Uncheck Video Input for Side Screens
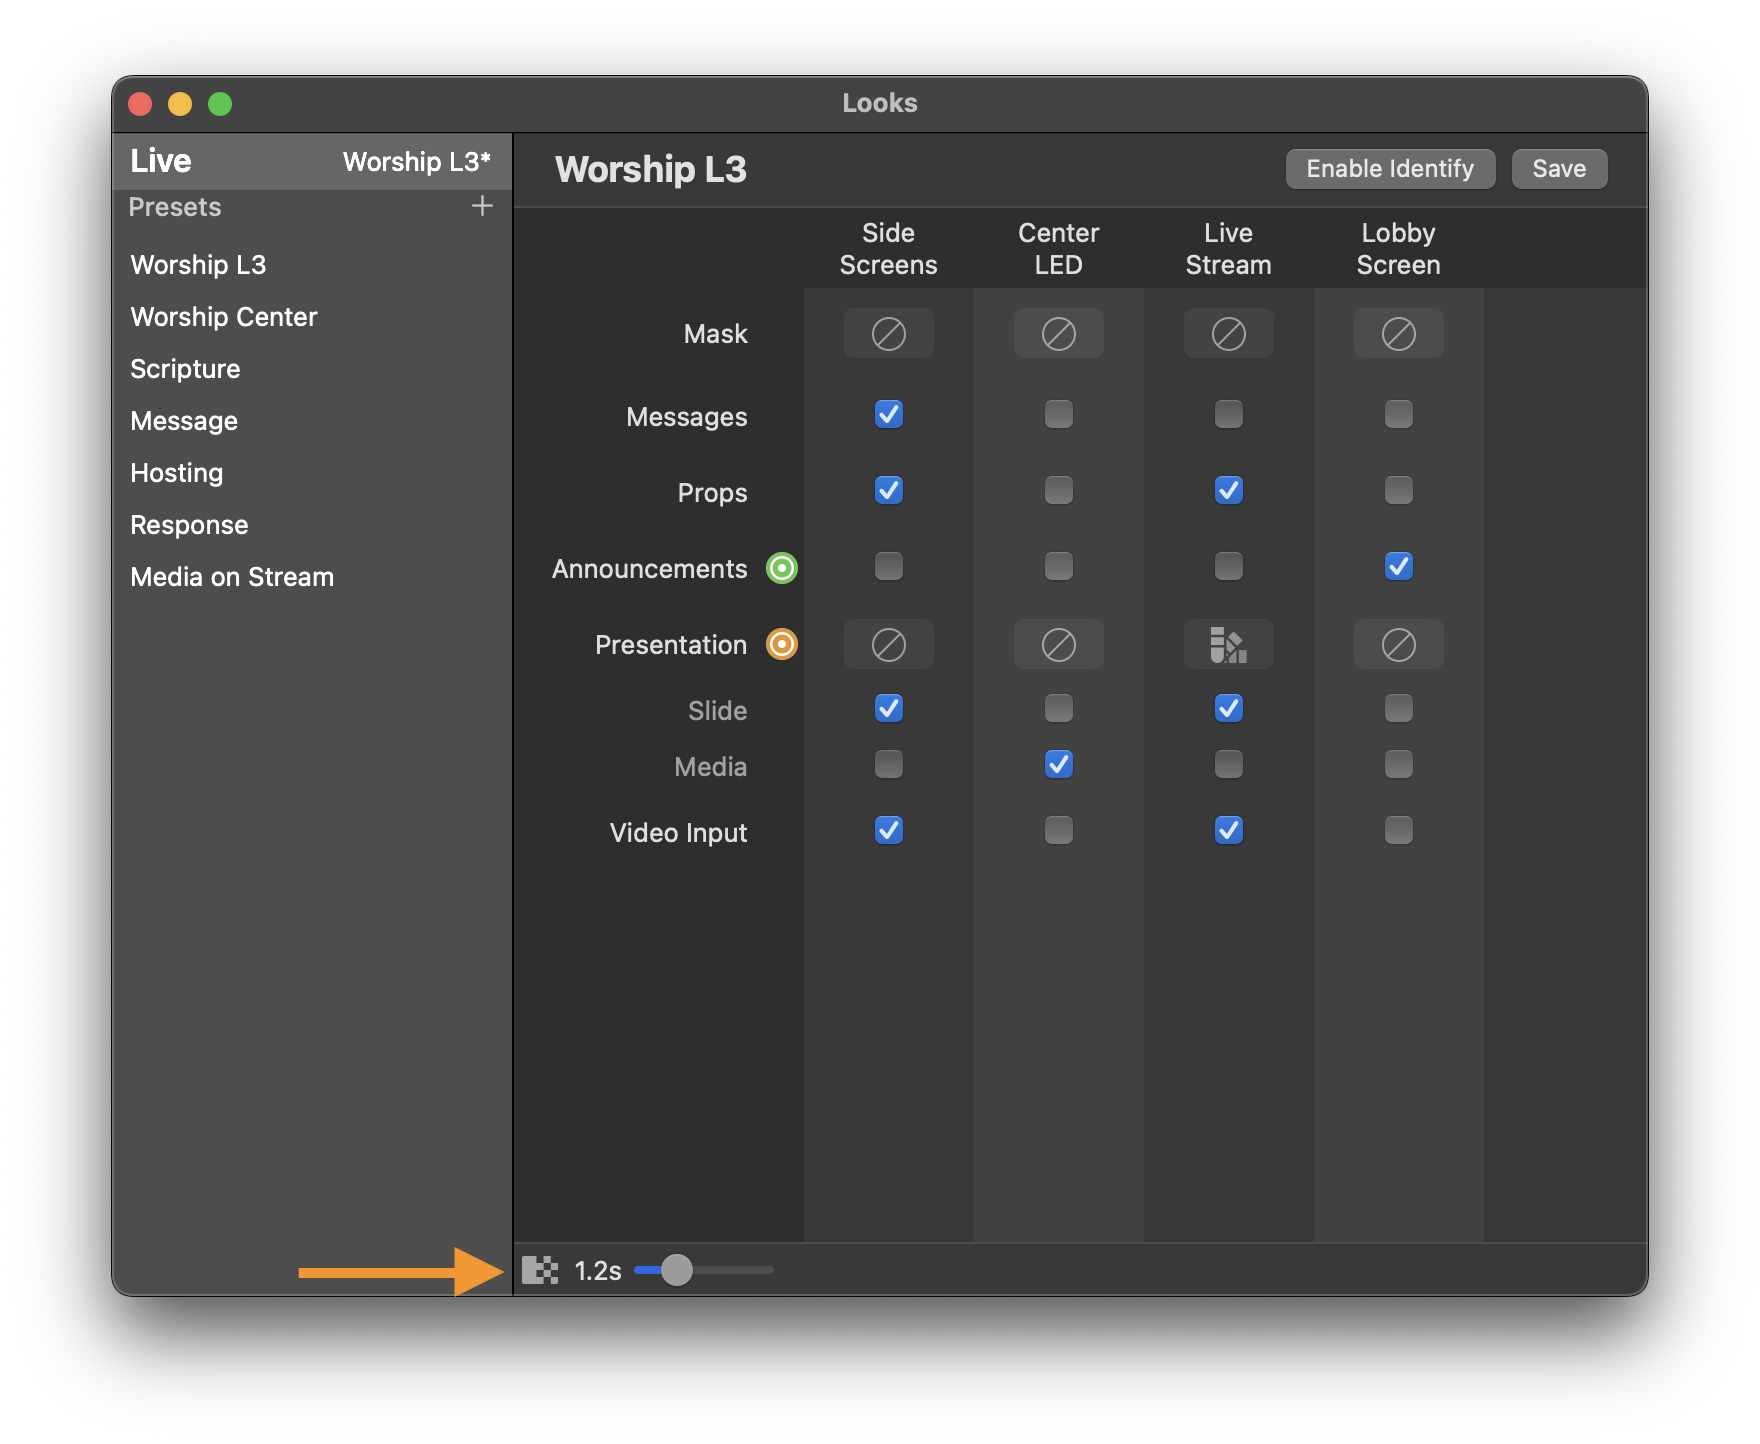The height and width of the screenshot is (1444, 1760). pyautogui.click(x=888, y=830)
